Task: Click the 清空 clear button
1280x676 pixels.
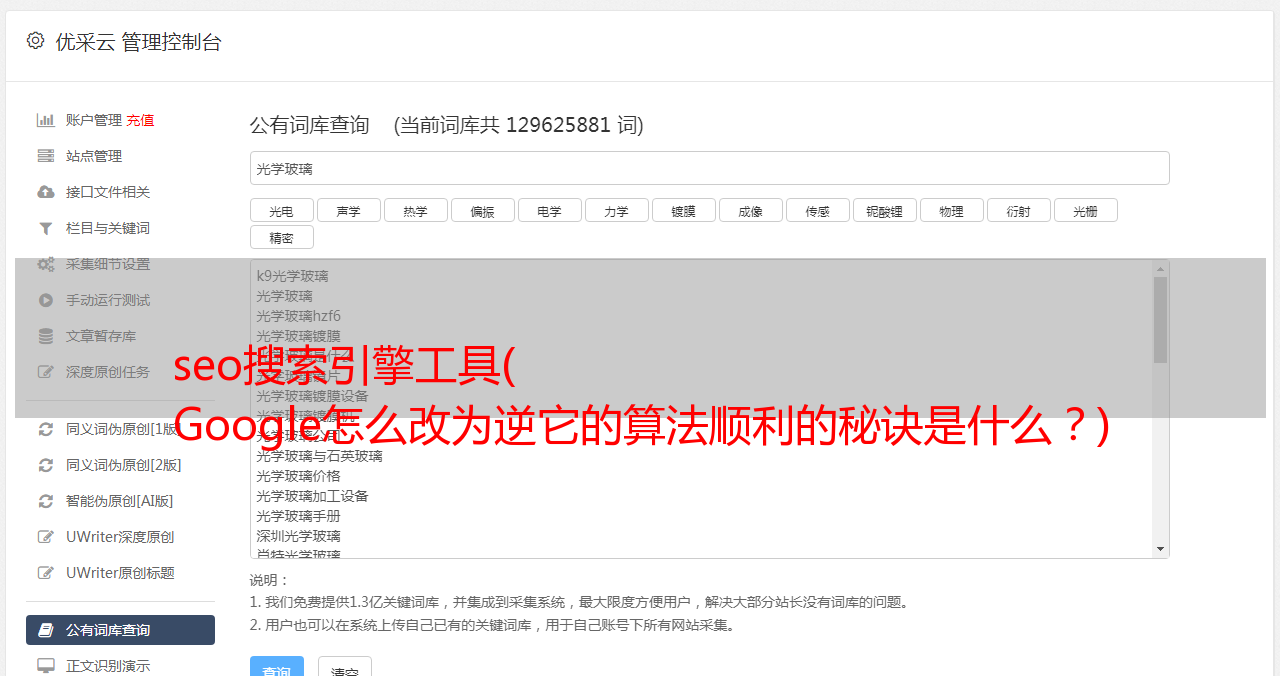Action: click(345, 668)
